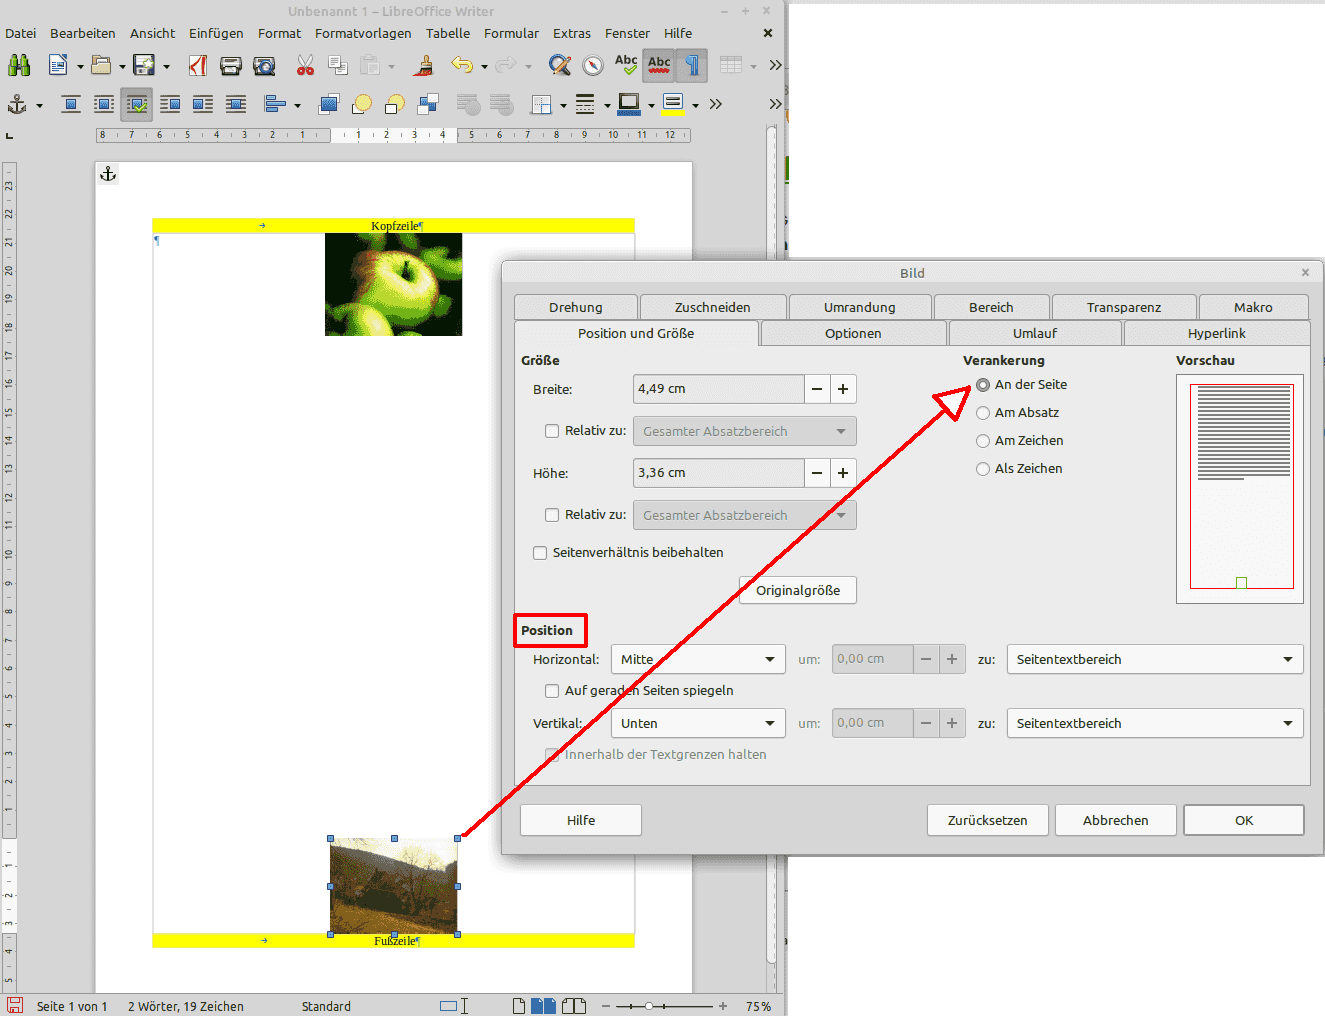Switch to single-page view in status bar
Screen dimensions: 1325x1016
[518, 1006]
